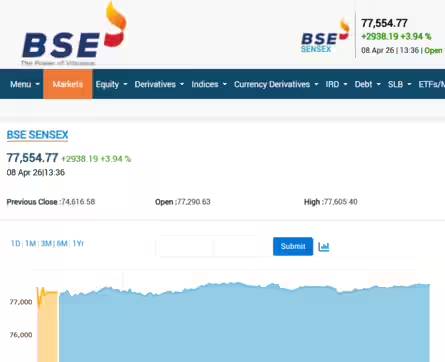Expand the Indices dropdown
Viewport: 445px width, 362px height.
point(209,84)
